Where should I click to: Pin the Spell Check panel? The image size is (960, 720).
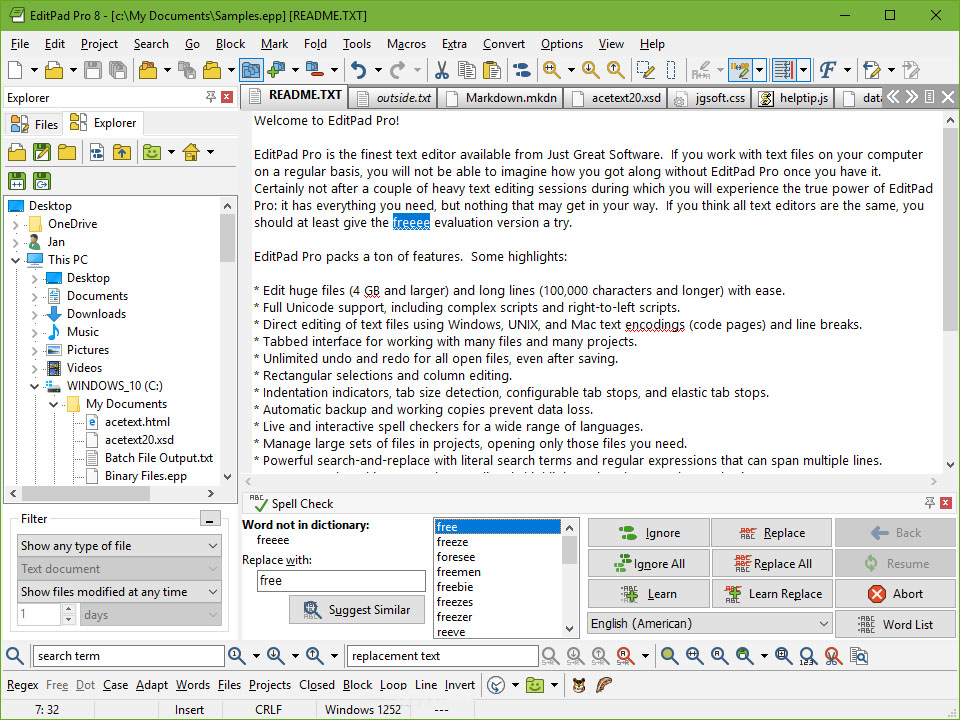(x=929, y=503)
